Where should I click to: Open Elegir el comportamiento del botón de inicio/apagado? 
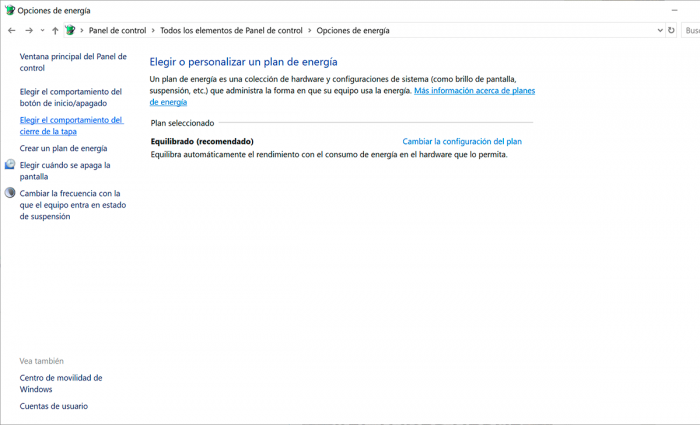click(x=71, y=97)
